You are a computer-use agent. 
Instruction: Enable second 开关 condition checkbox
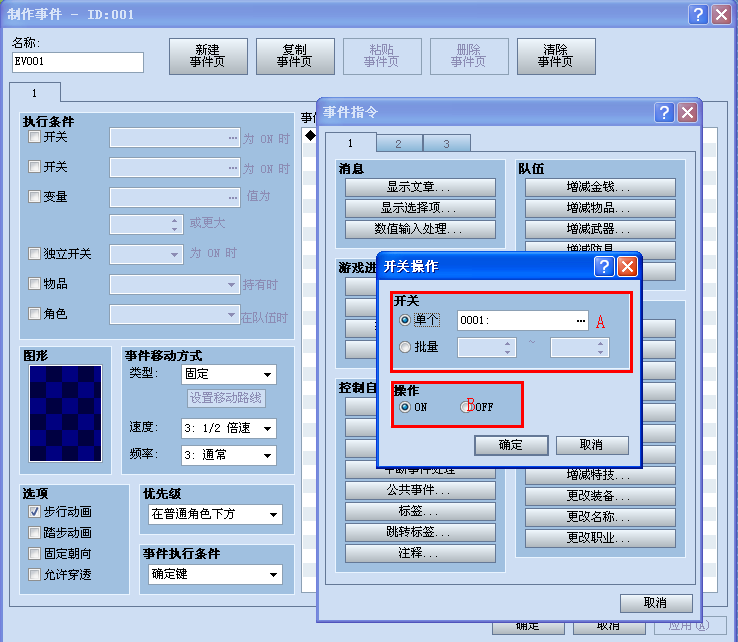(34, 167)
